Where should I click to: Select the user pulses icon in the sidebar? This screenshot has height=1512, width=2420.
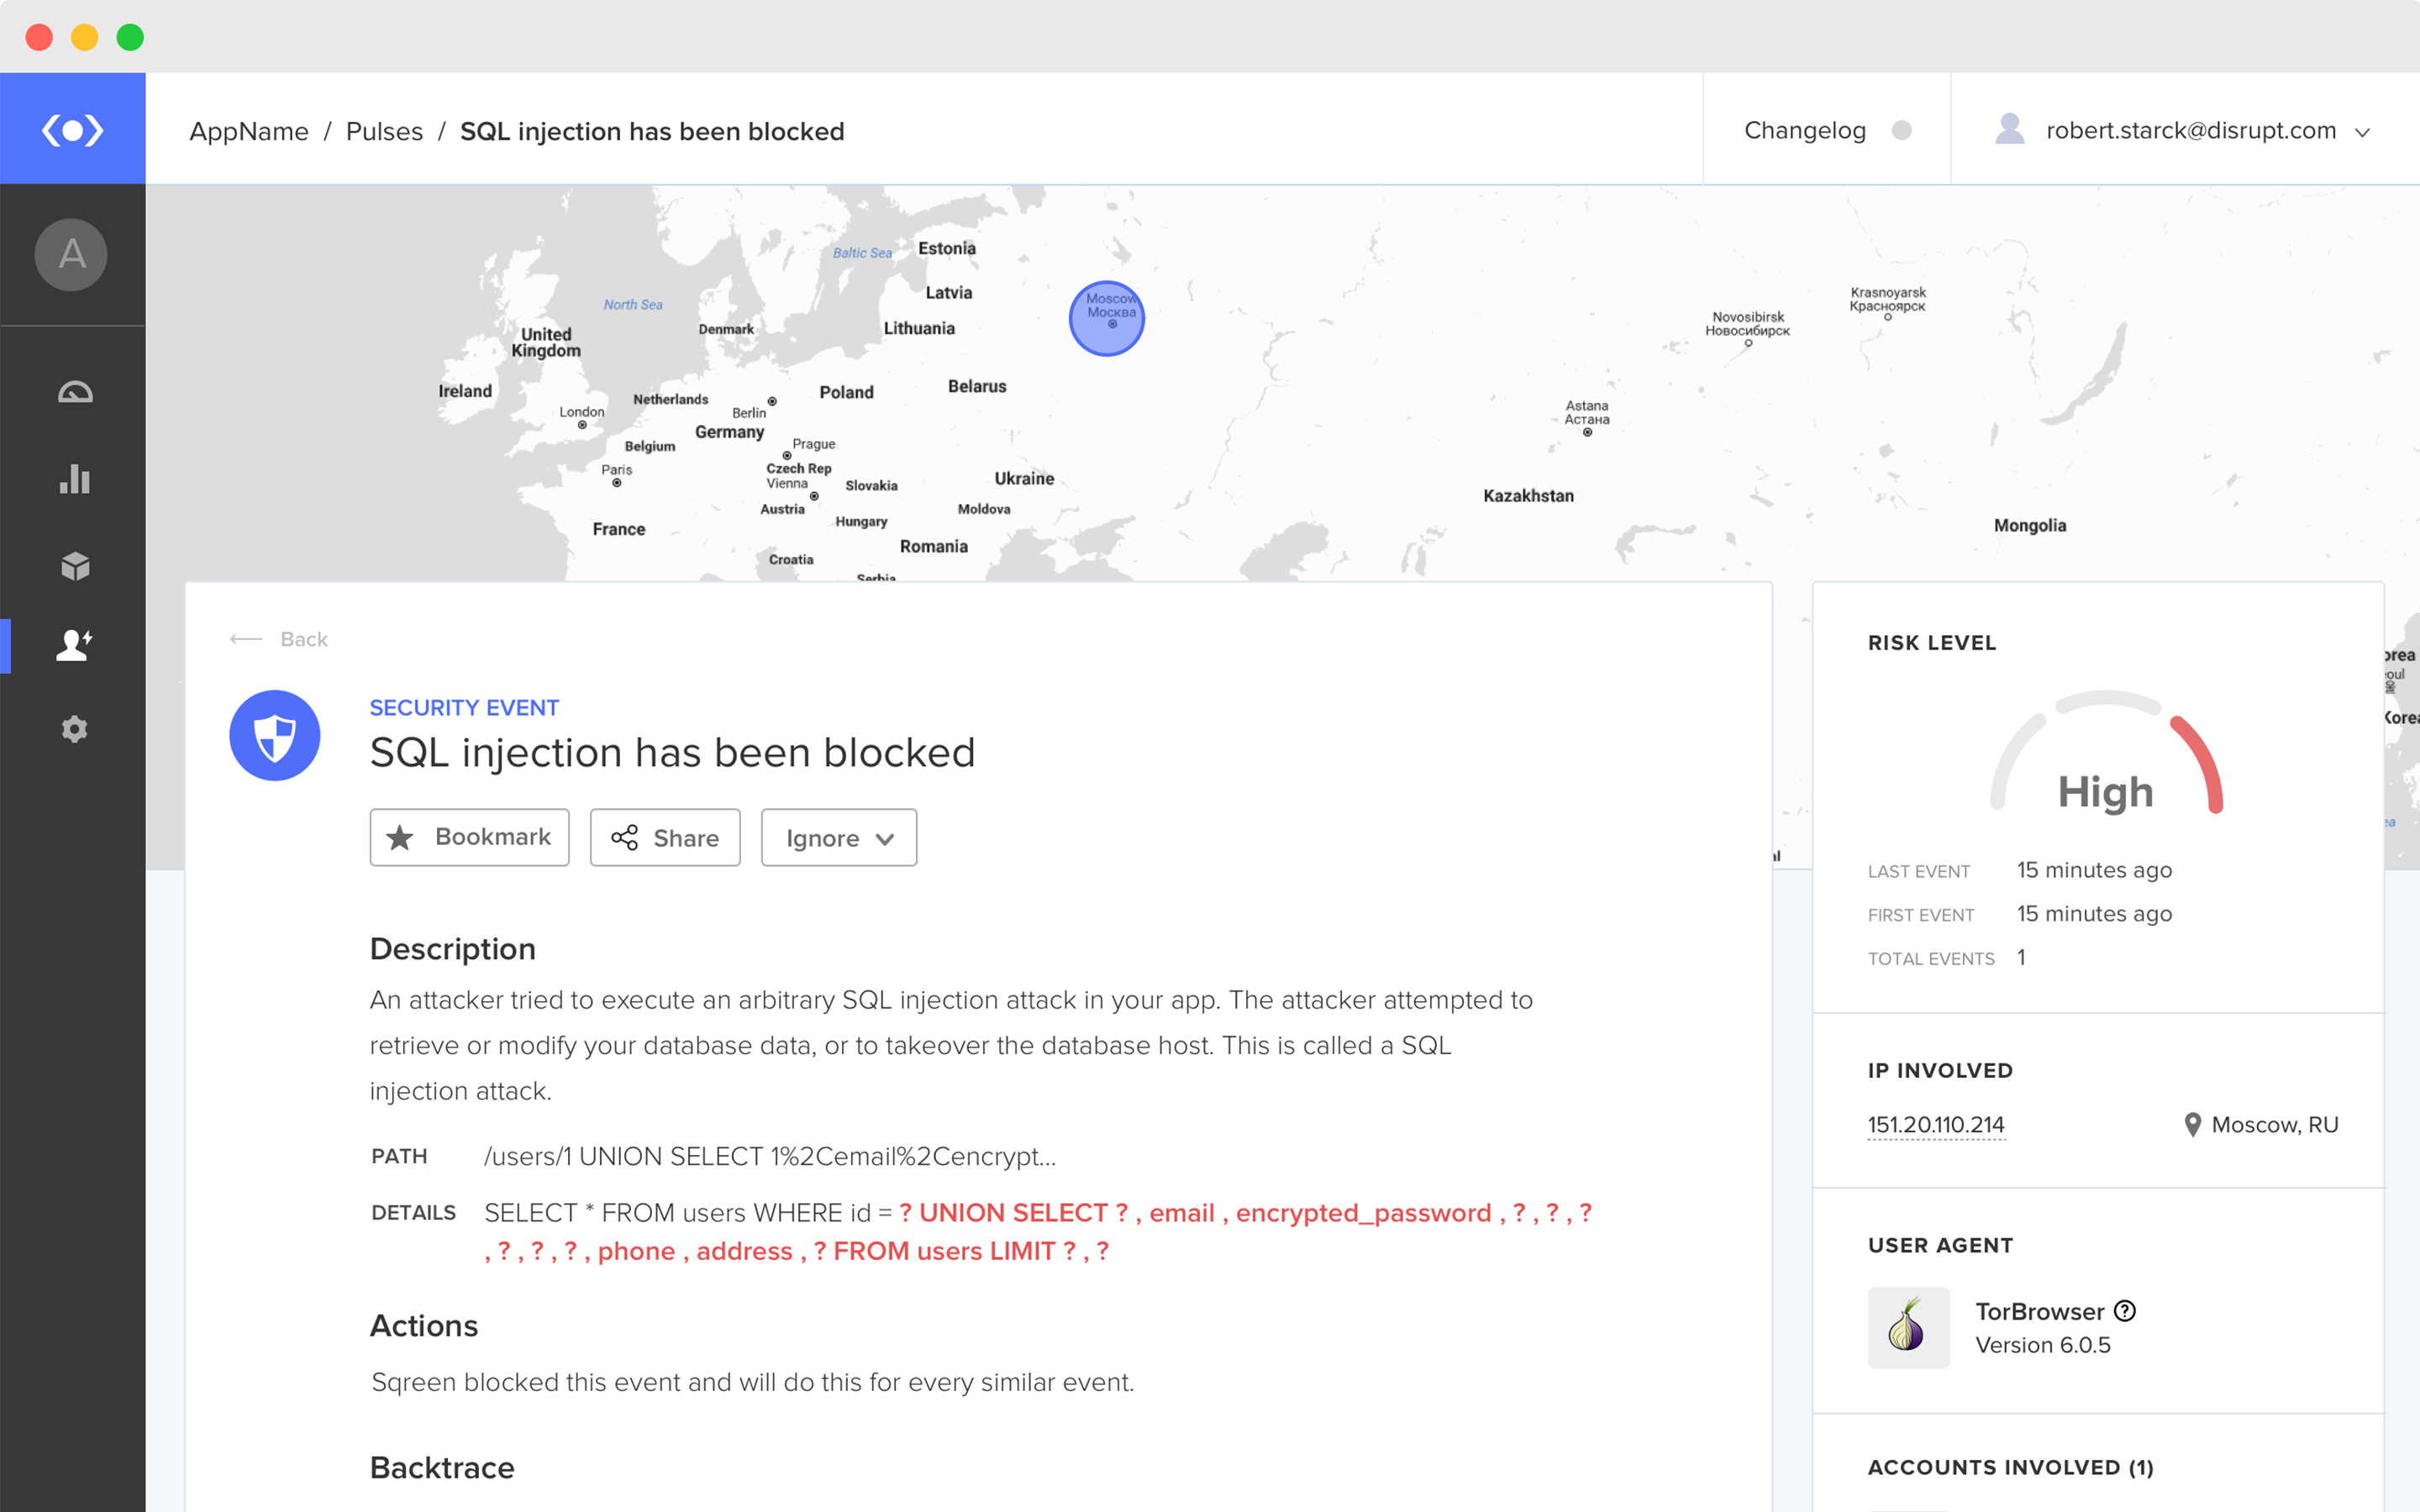(75, 645)
